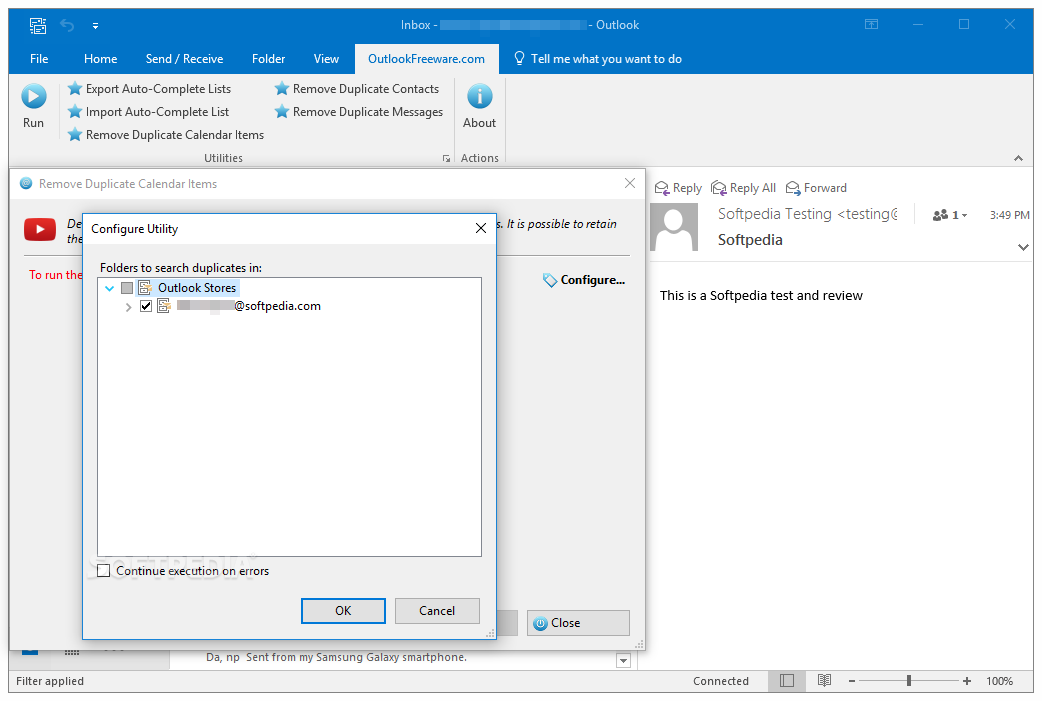Toggle the Outlook Stores checkbox
This screenshot has width=1042, height=701.
(x=127, y=288)
